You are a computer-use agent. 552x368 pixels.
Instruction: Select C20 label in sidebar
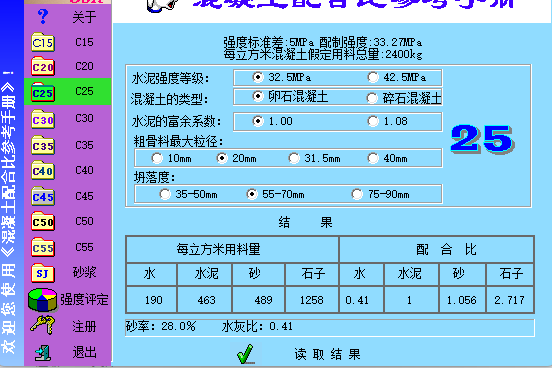(84, 66)
